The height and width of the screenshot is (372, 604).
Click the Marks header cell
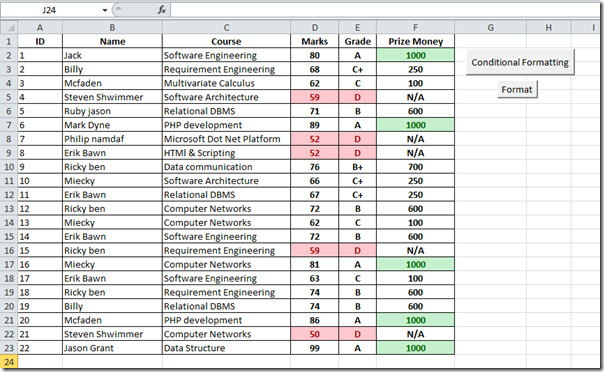click(315, 42)
